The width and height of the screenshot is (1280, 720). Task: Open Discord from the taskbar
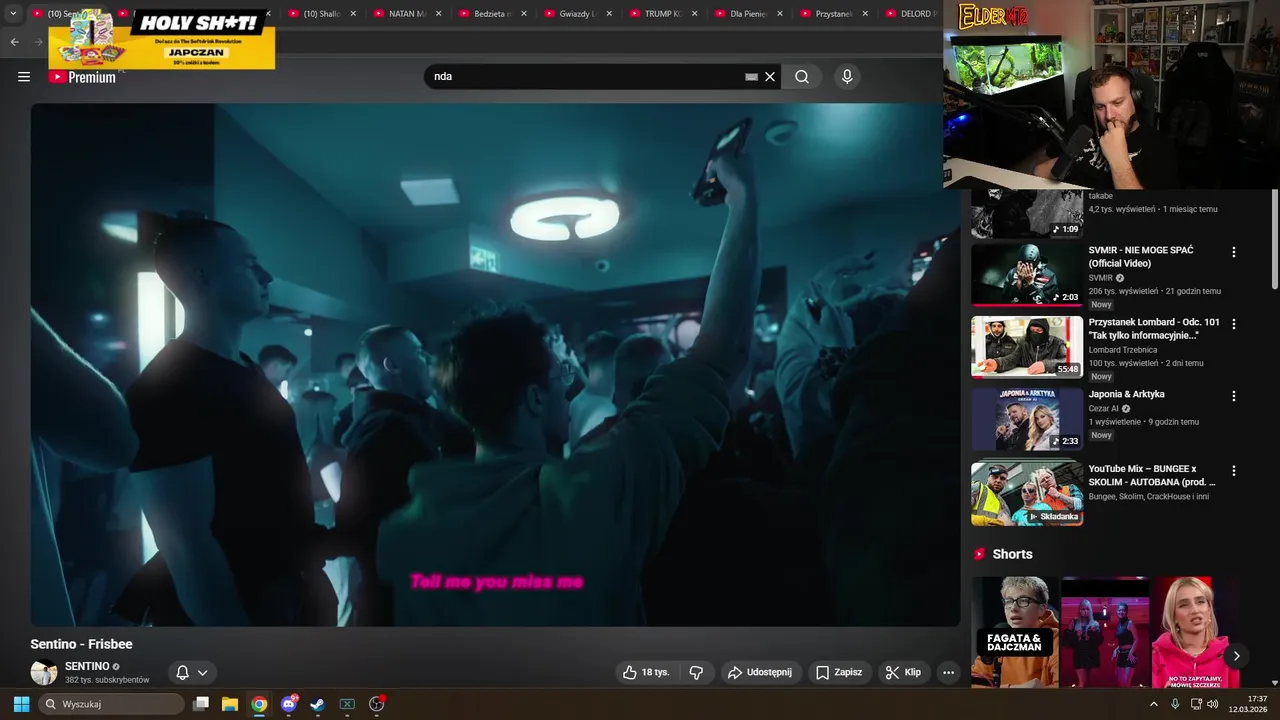point(289,704)
